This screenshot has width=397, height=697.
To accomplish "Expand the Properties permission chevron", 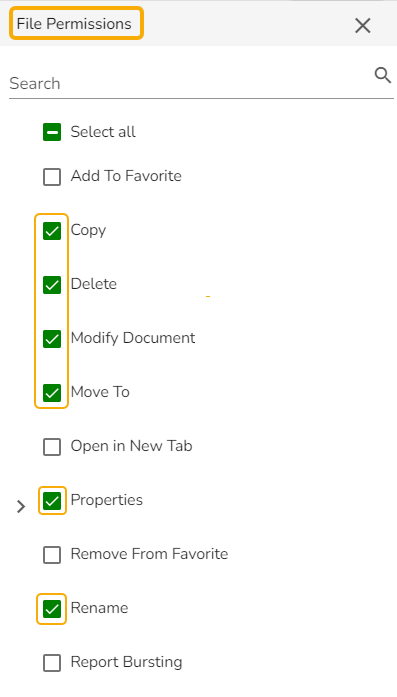I will point(21,506).
